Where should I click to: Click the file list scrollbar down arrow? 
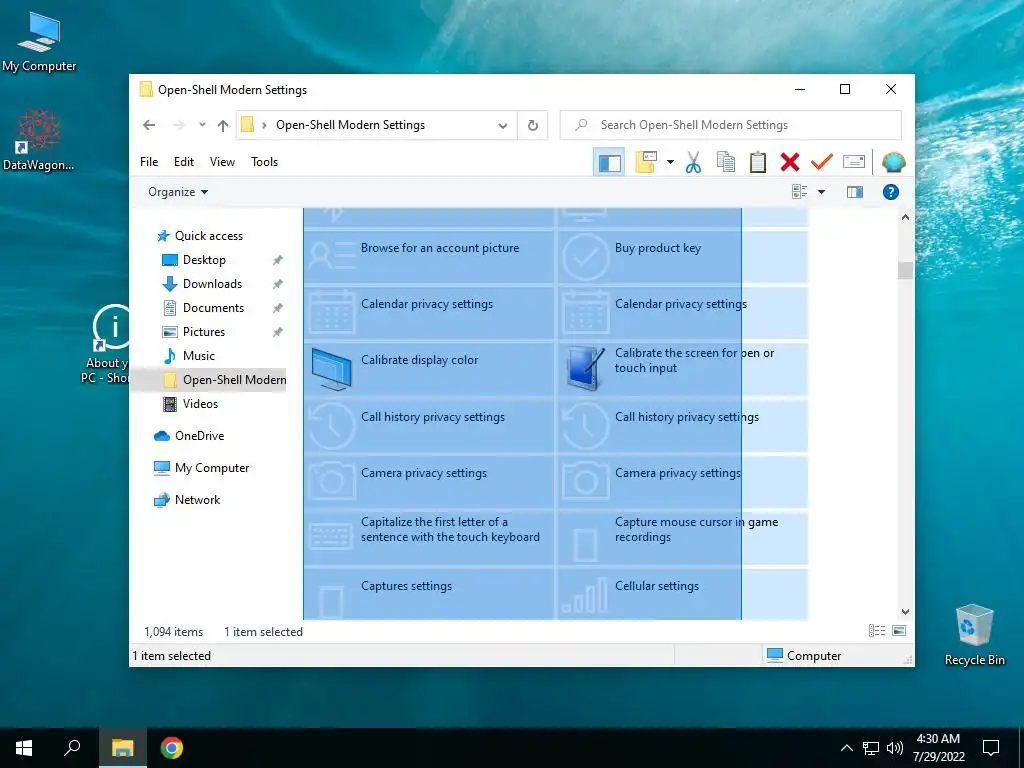tap(905, 612)
